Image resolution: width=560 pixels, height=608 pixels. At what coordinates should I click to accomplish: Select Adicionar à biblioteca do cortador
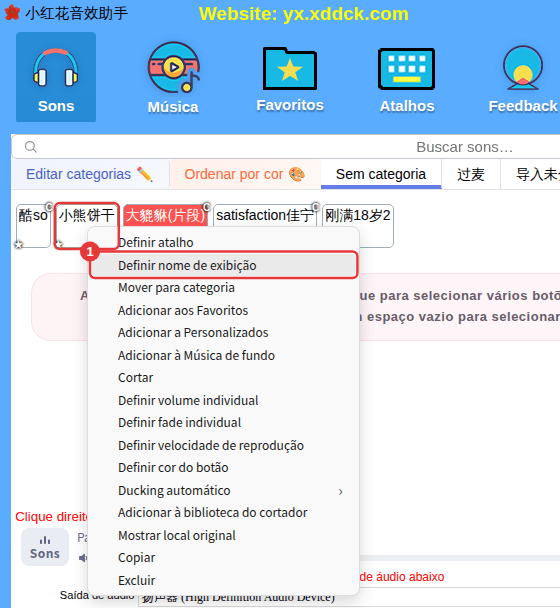[x=224, y=513]
